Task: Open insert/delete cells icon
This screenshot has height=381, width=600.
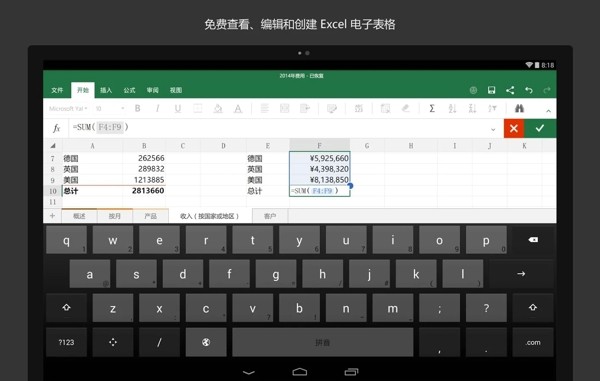Action: click(385, 109)
